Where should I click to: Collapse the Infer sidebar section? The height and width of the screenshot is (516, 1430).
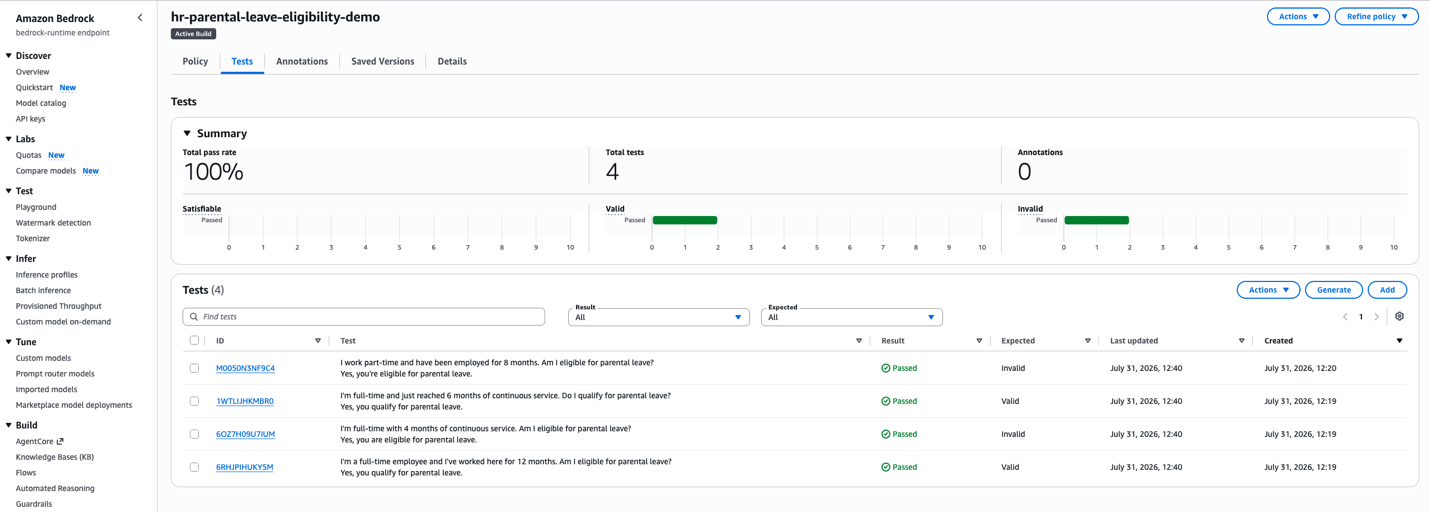(9, 258)
